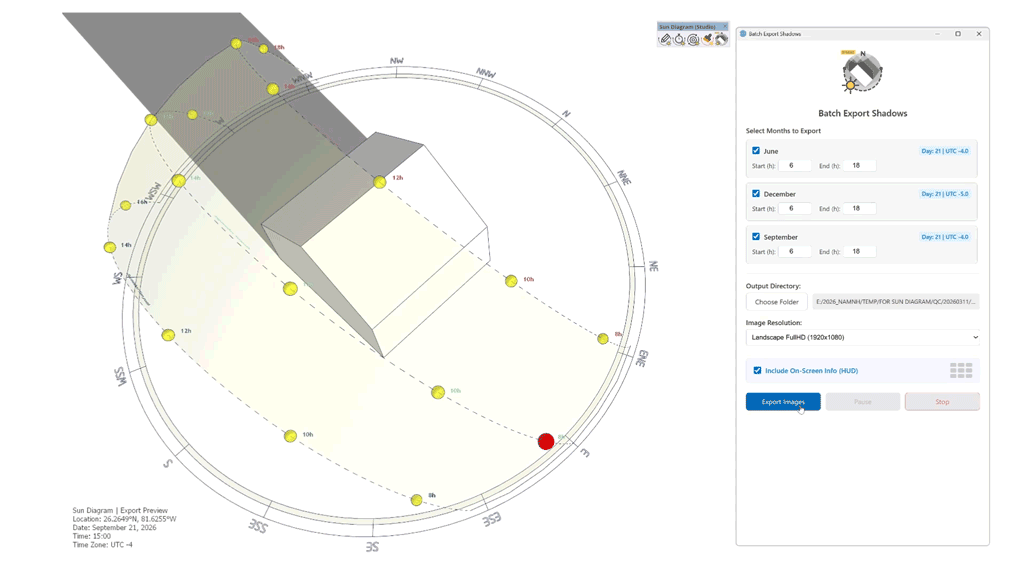1024x576 pixels.
Task: Click the 'Output Directory:' label
Action: 773,286
